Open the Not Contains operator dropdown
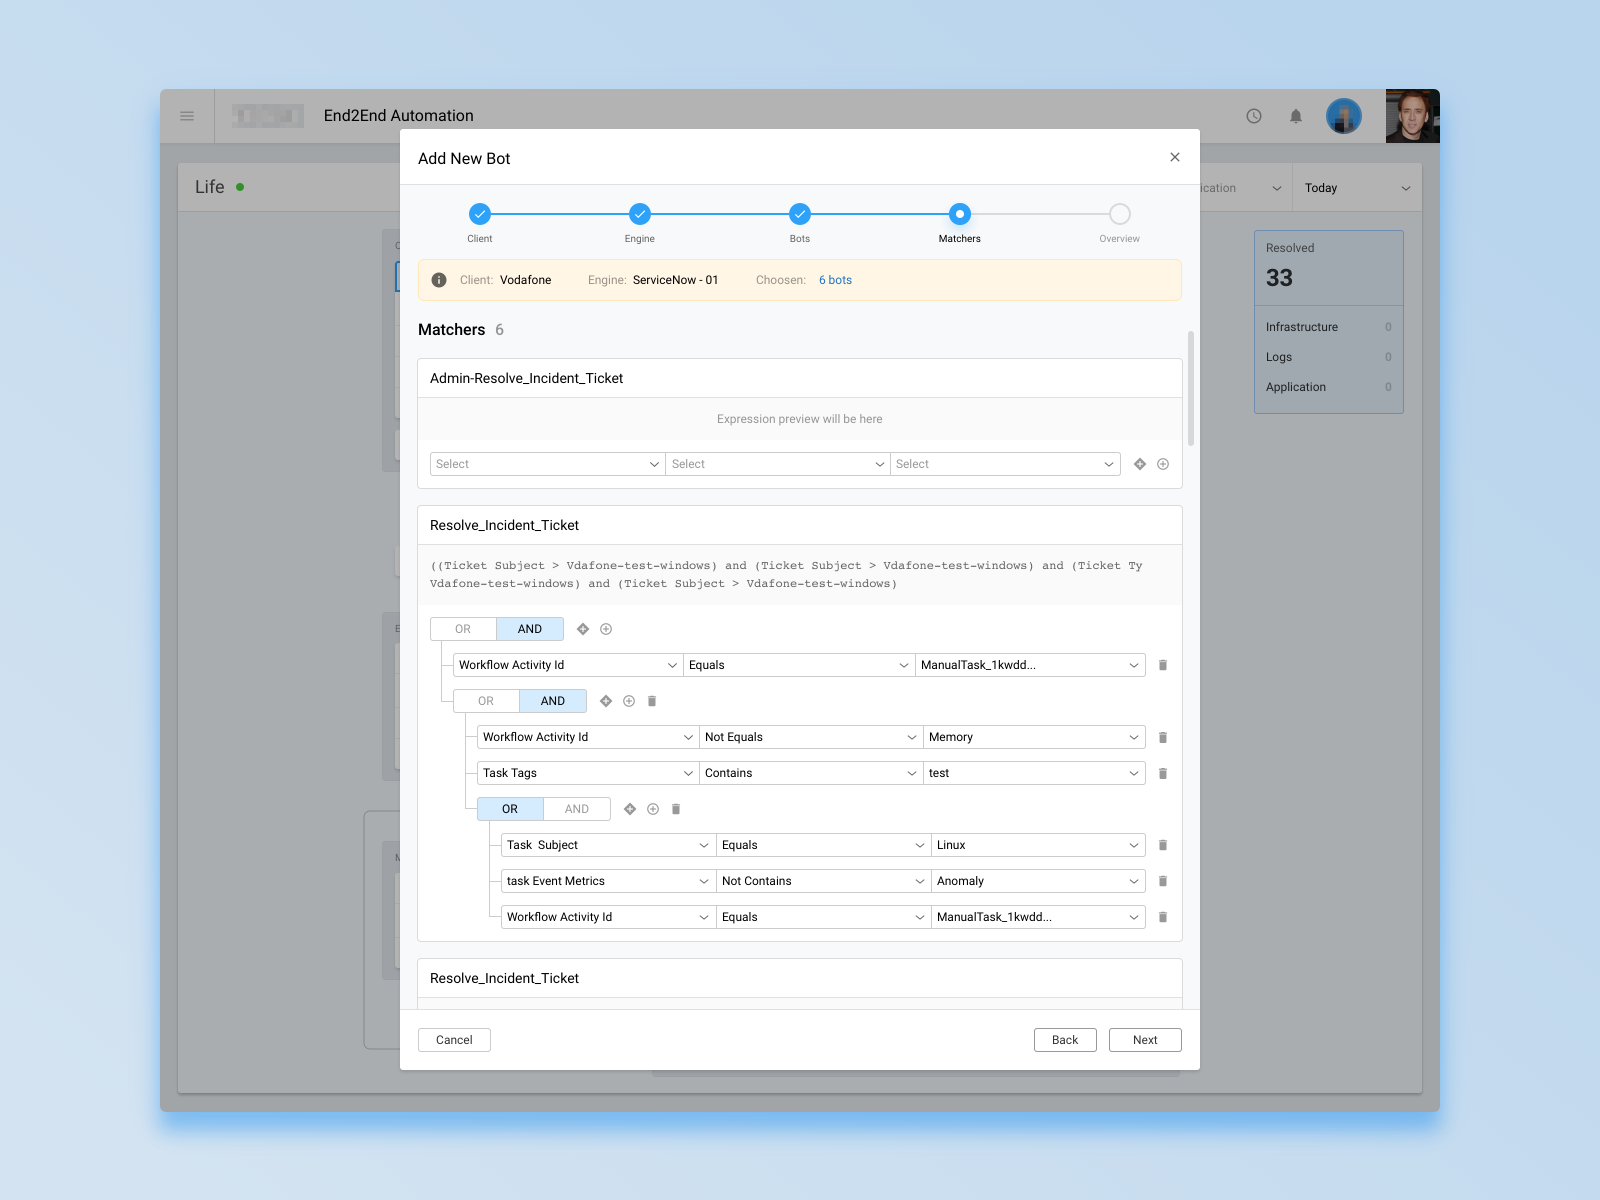The height and width of the screenshot is (1200, 1600). coord(822,881)
